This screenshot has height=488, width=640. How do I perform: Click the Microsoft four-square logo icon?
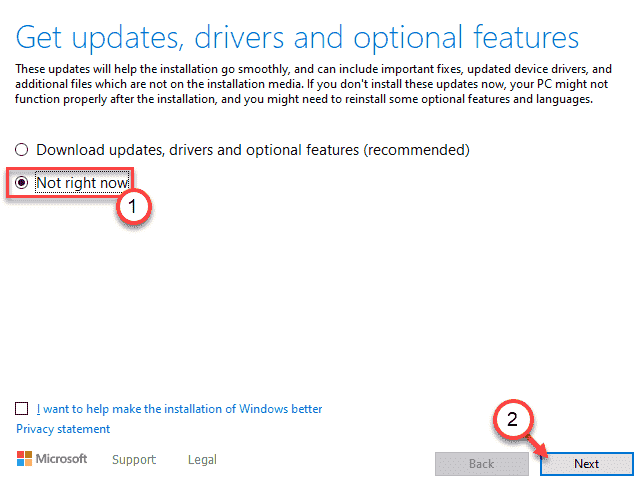pos(24,459)
